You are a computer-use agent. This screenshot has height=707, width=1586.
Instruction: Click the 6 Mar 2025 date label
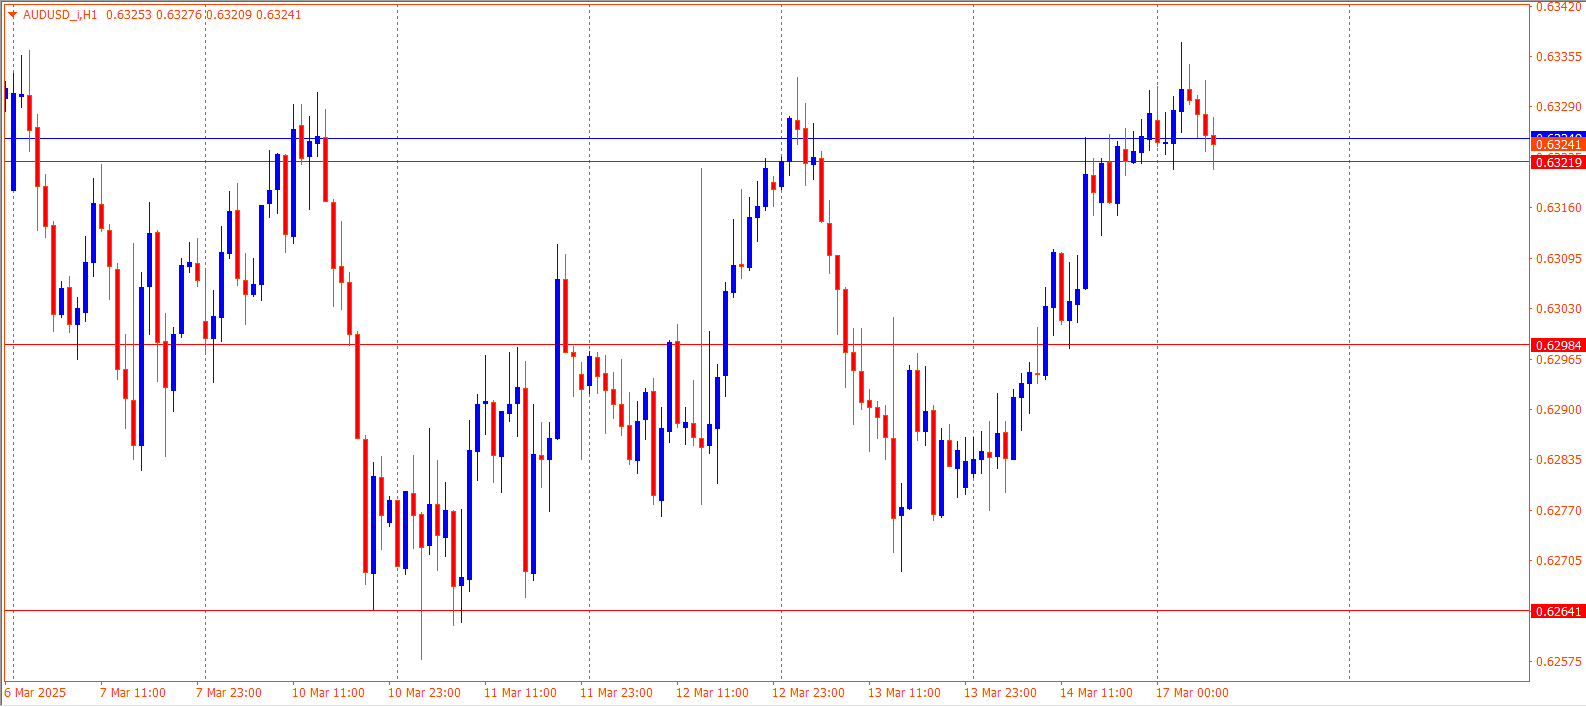click(x=35, y=693)
